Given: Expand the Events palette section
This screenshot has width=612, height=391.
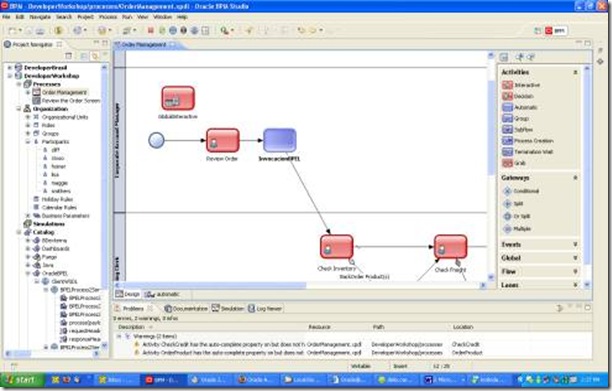Looking at the screenshot, I should 575,244.
